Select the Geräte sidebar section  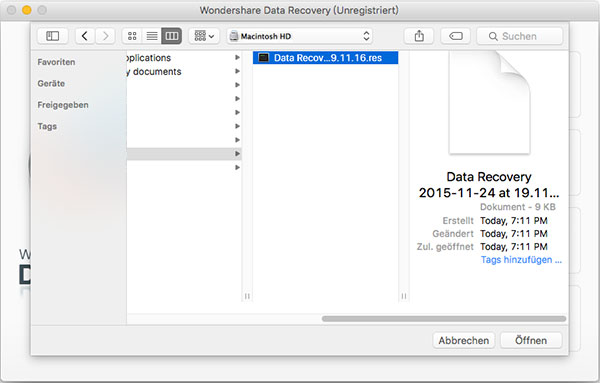pos(51,83)
